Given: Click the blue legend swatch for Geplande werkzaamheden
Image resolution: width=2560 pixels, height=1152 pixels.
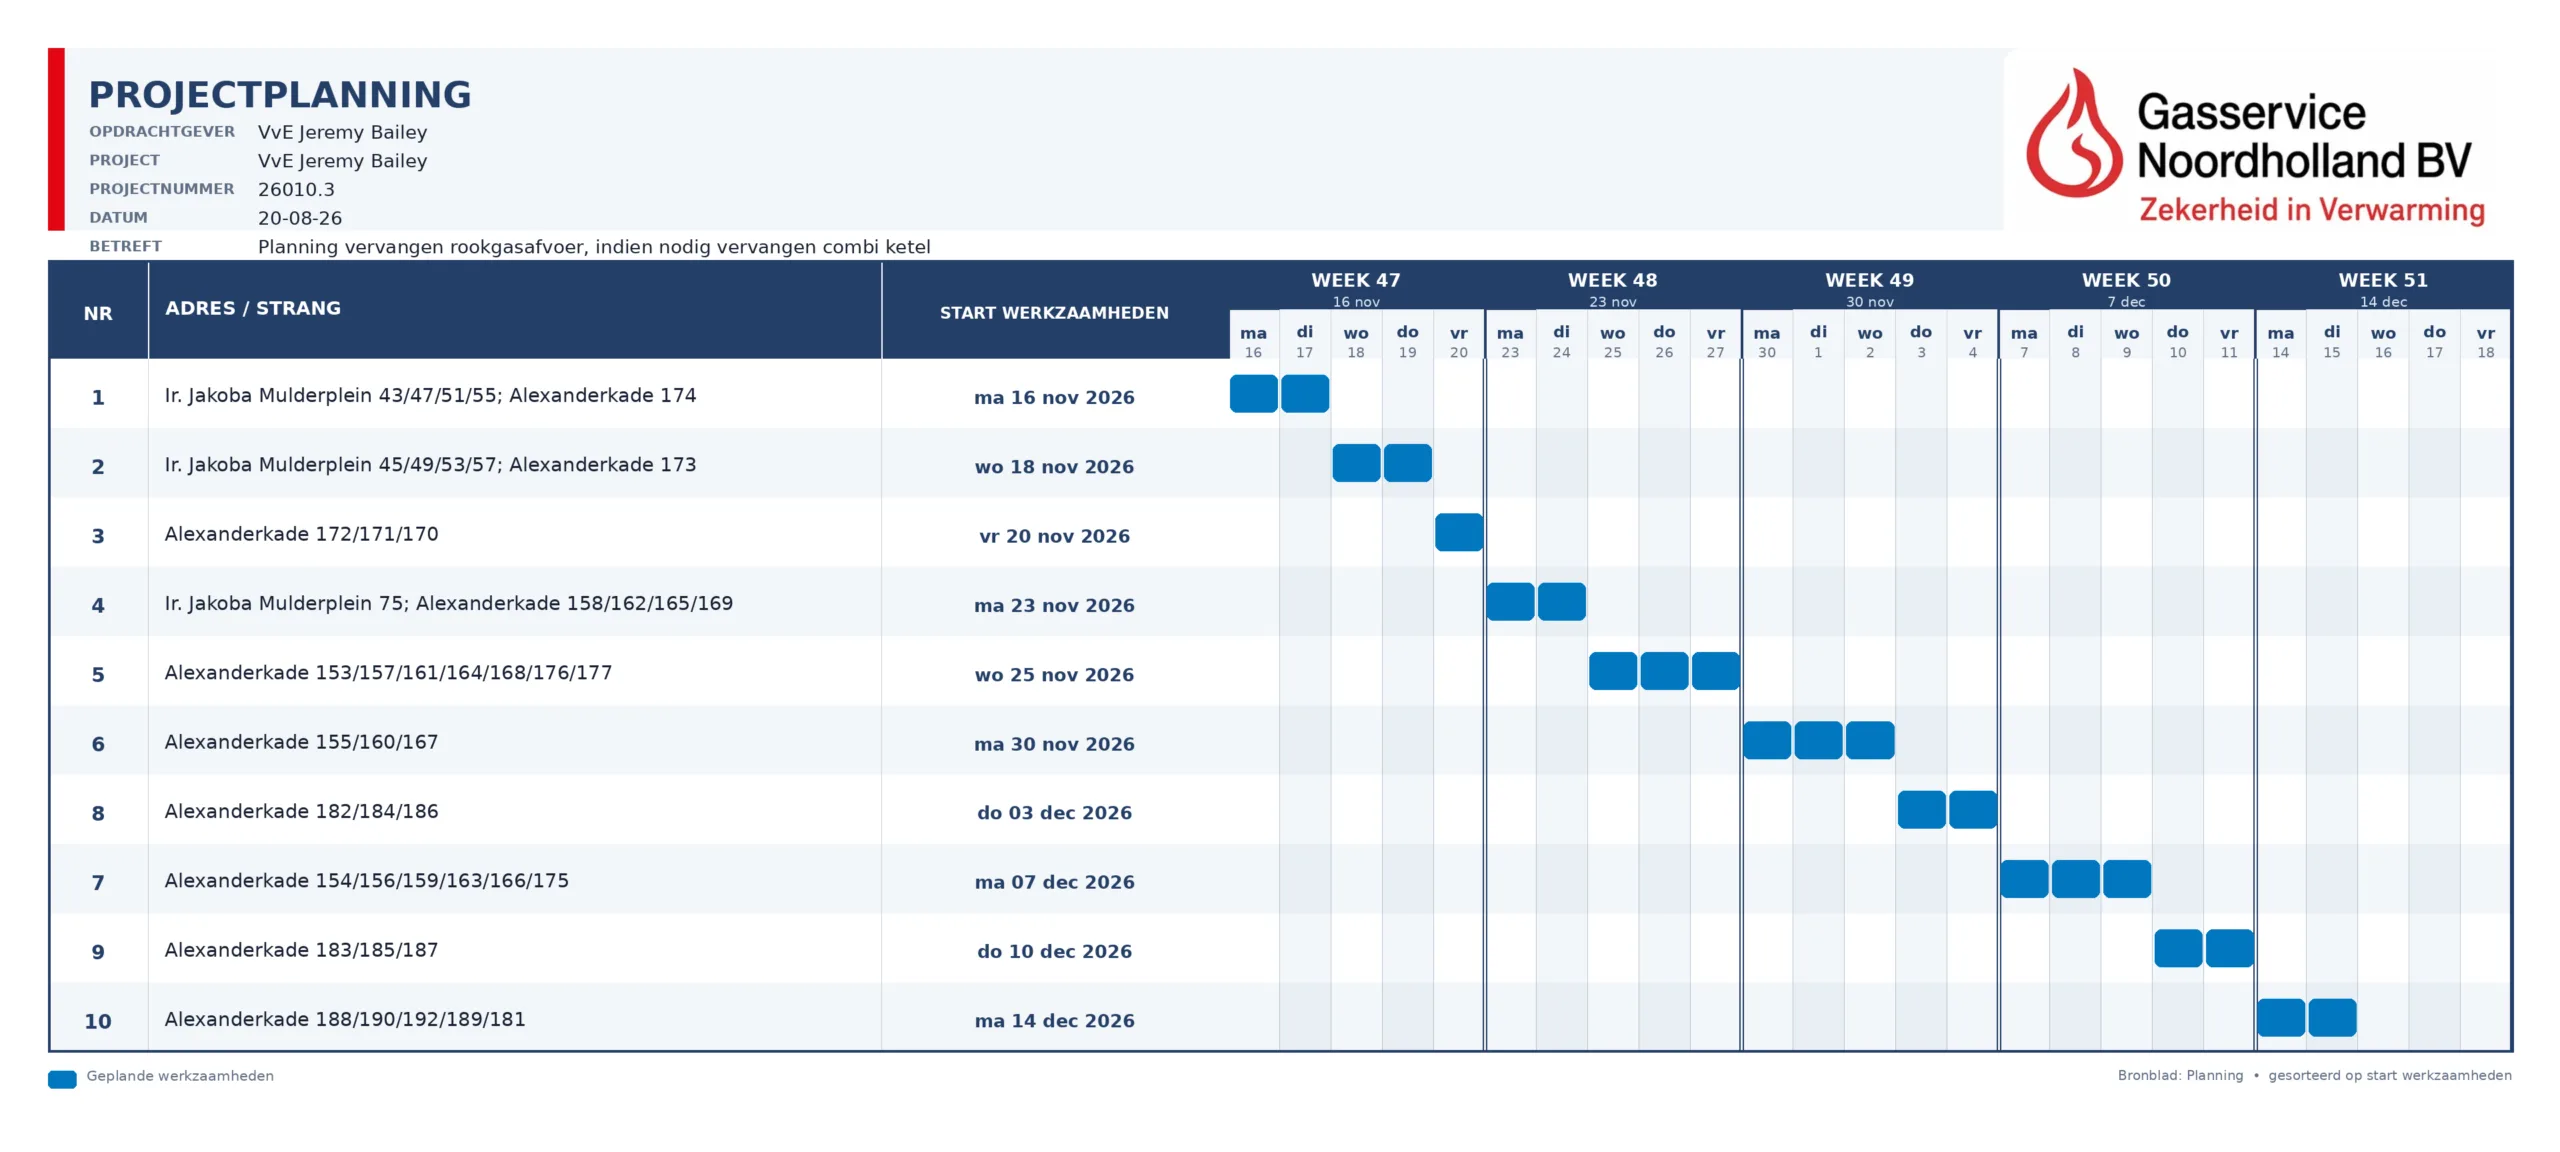Looking at the screenshot, I should 62,1079.
